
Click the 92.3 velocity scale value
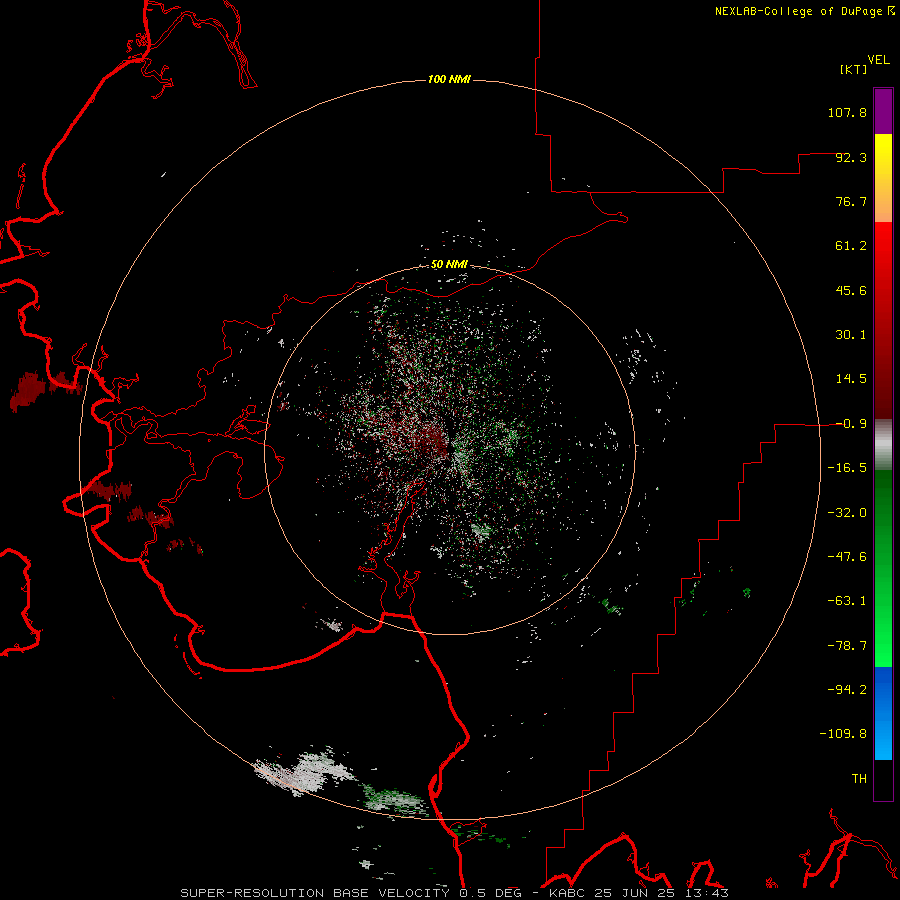click(851, 157)
